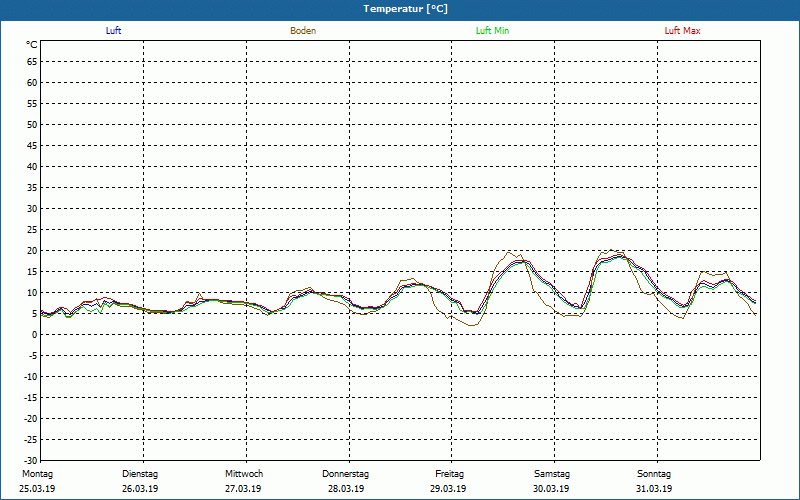Click the date 26.03.19

[140, 489]
